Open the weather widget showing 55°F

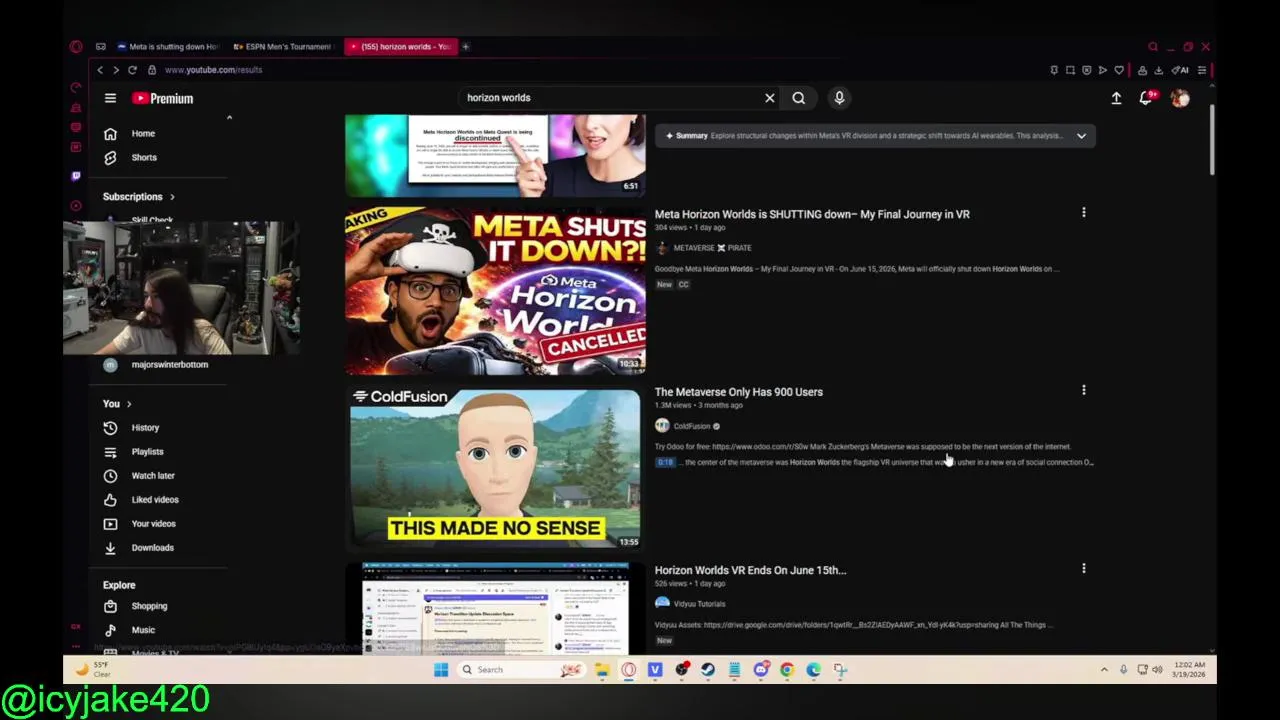tap(92, 670)
